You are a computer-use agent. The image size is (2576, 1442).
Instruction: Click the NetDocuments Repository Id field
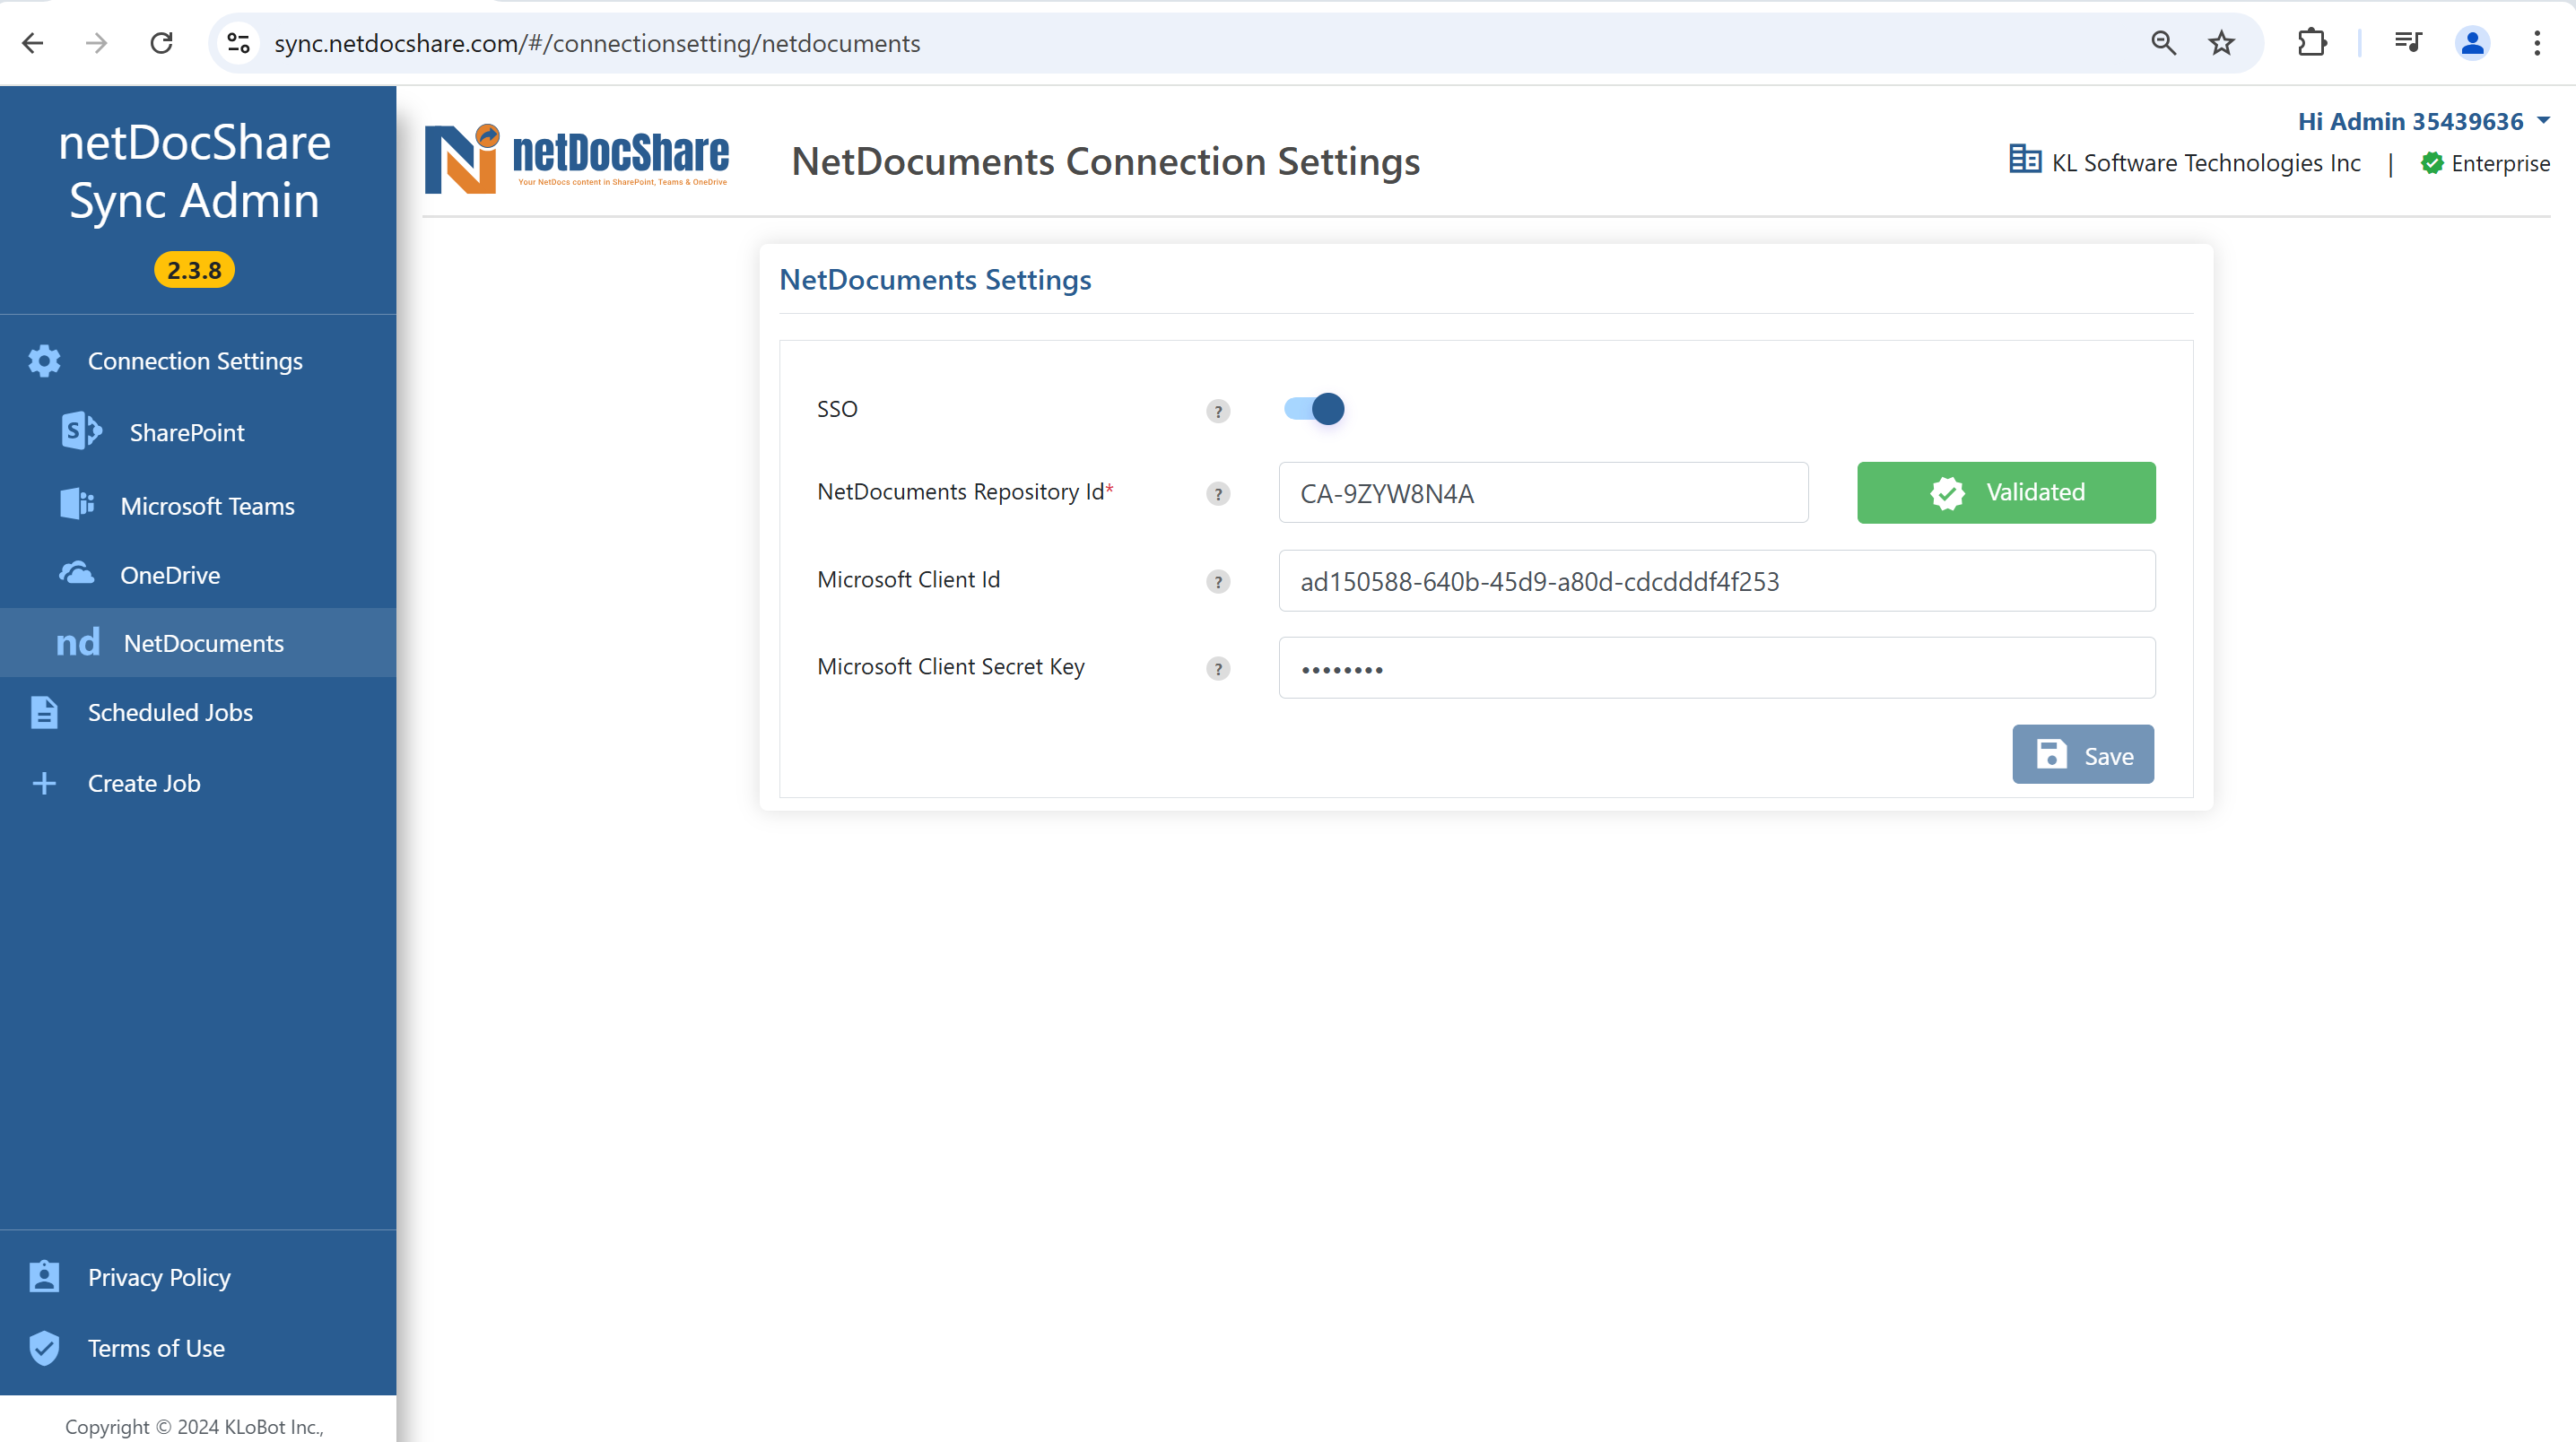[1543, 492]
